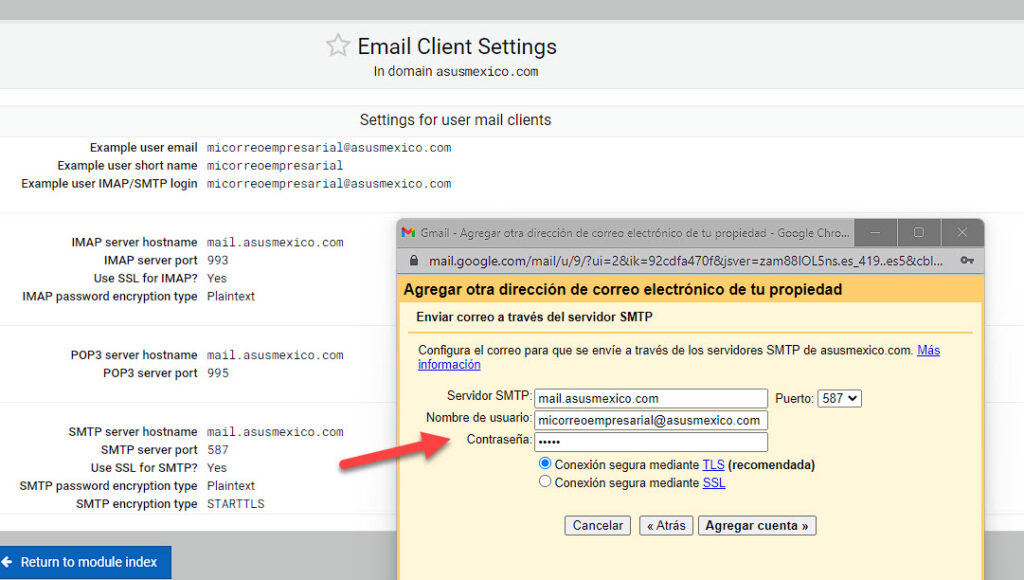Focus the Nombre de usuario field
The image size is (1024, 580).
click(x=651, y=420)
